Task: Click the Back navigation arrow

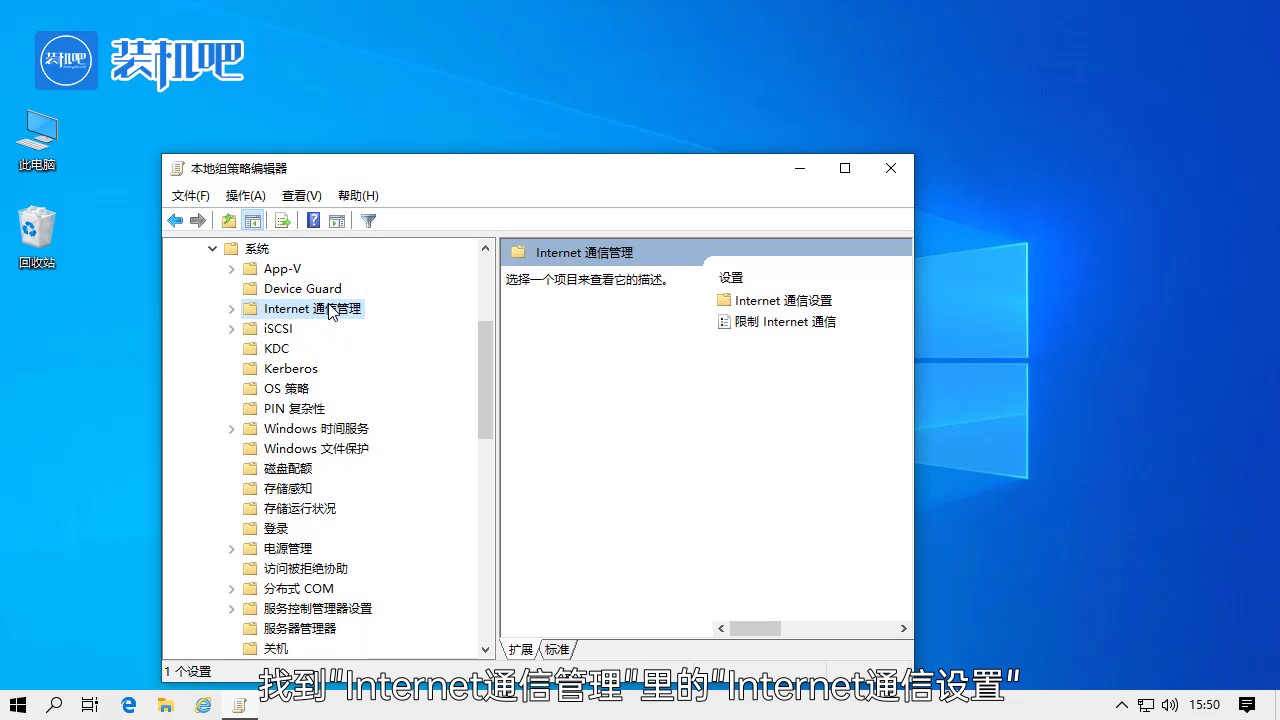Action: 175,220
